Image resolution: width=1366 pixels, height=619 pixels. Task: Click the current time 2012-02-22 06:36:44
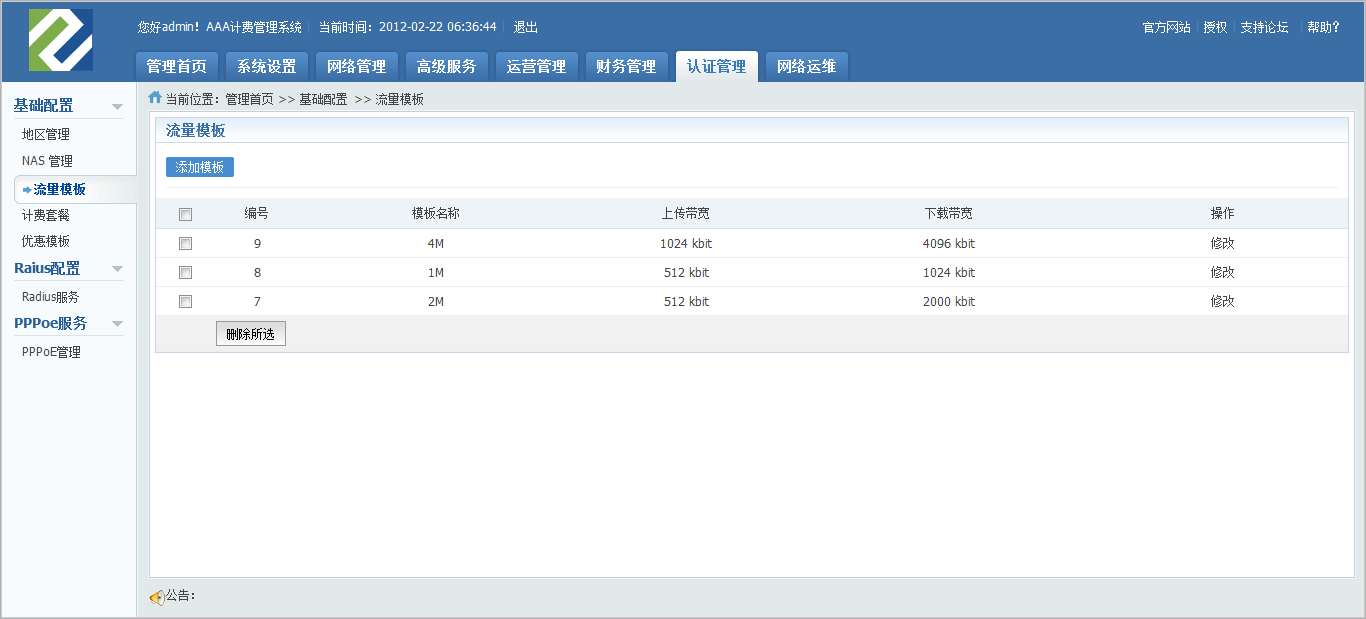pyautogui.click(x=438, y=27)
